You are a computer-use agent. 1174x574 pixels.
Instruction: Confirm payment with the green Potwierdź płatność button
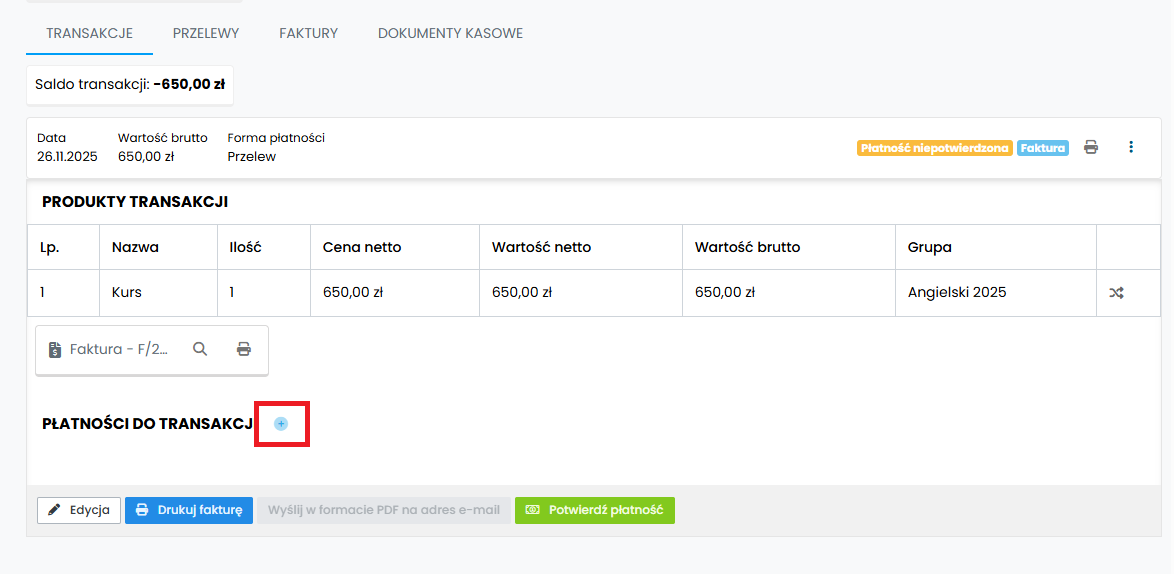[x=595, y=510]
